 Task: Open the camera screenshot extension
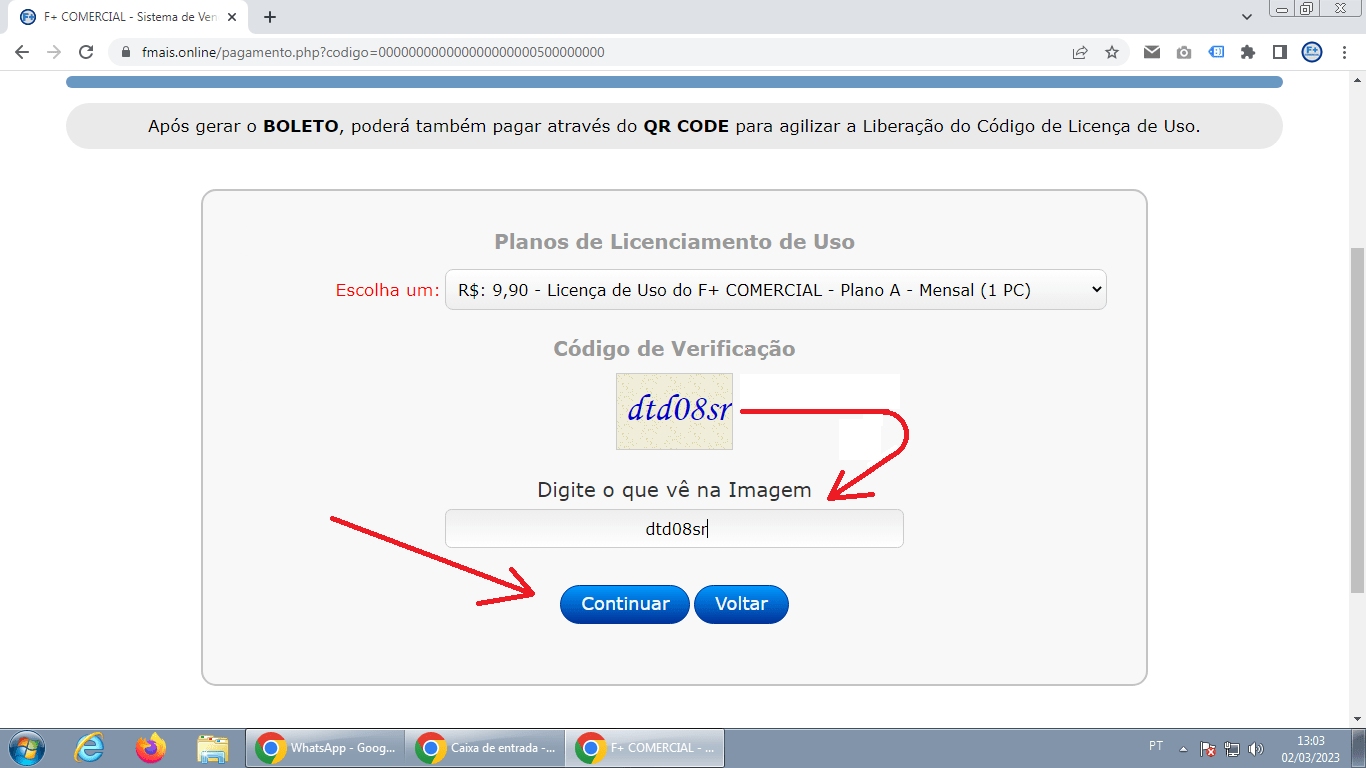click(x=1184, y=52)
